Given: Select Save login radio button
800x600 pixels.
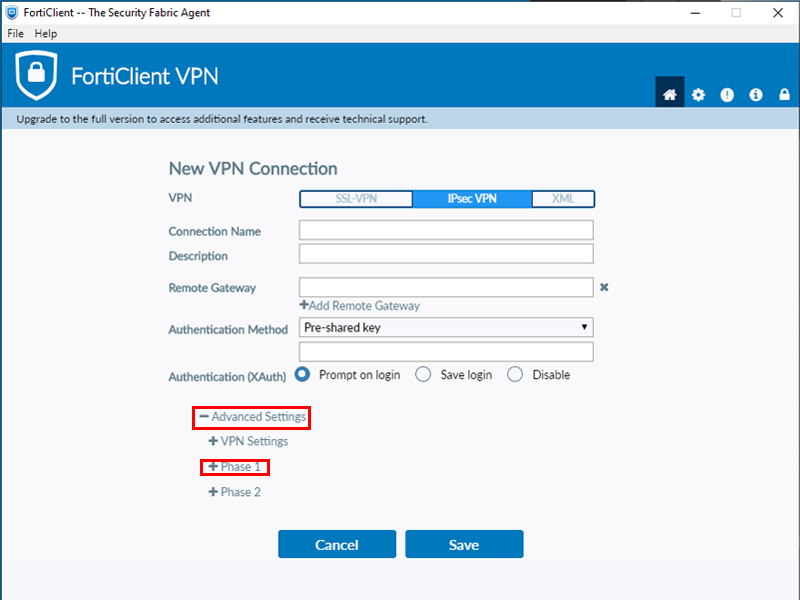Looking at the screenshot, I should tap(423, 374).
